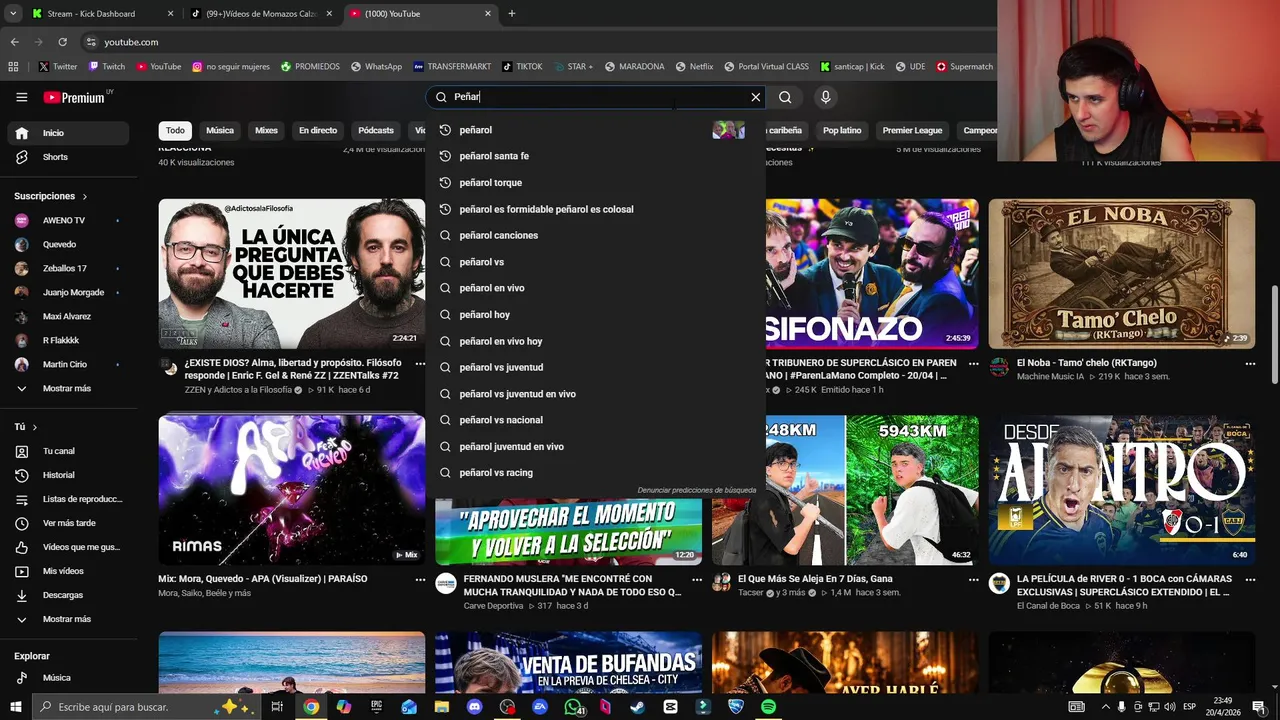
Task: Select the Premier League filter chip
Action: [x=912, y=131]
